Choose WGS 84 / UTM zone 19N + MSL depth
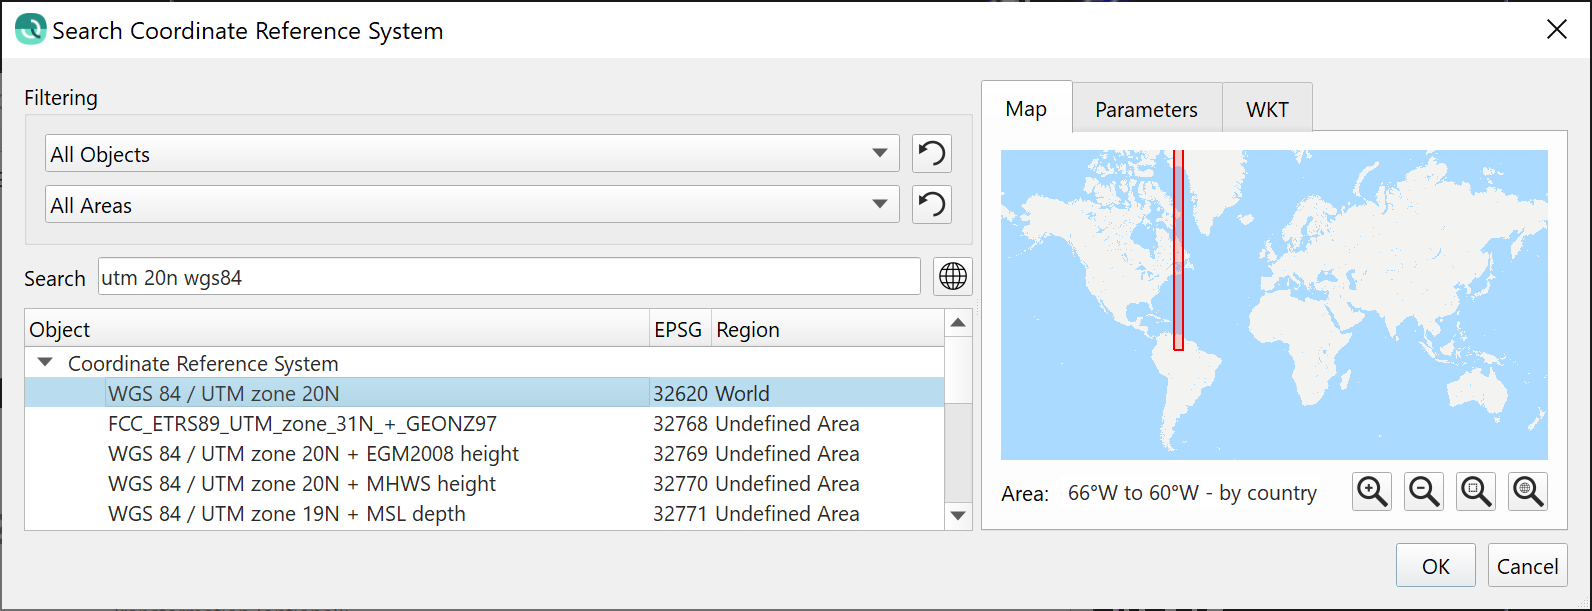Viewport: 1592px width, 611px height. click(x=287, y=513)
